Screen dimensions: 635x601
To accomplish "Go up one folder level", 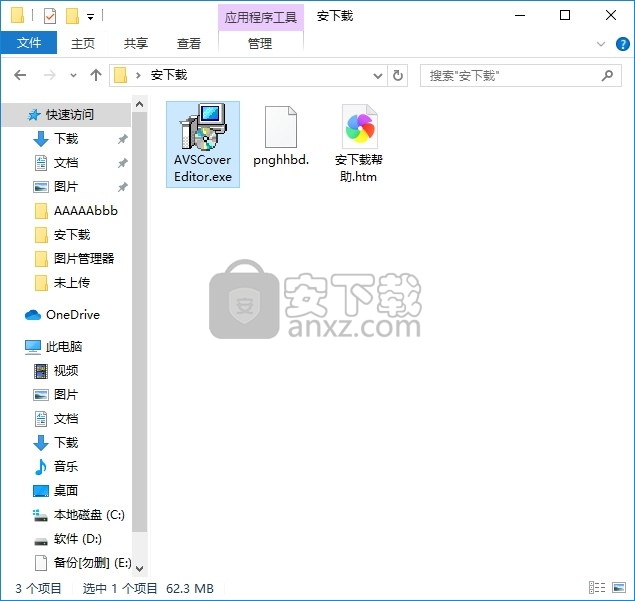I will tap(96, 75).
